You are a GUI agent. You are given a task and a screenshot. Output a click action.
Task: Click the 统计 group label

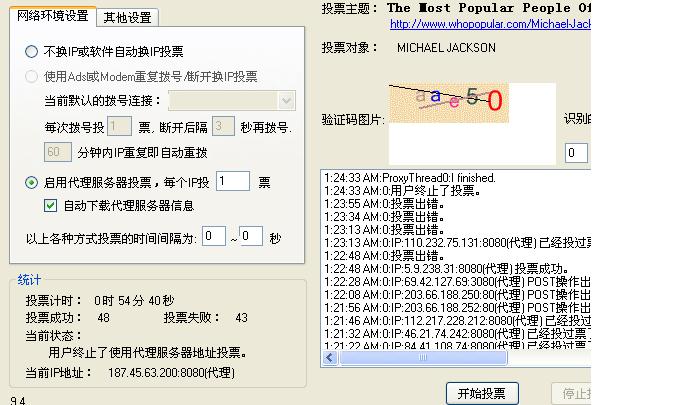click(29, 280)
